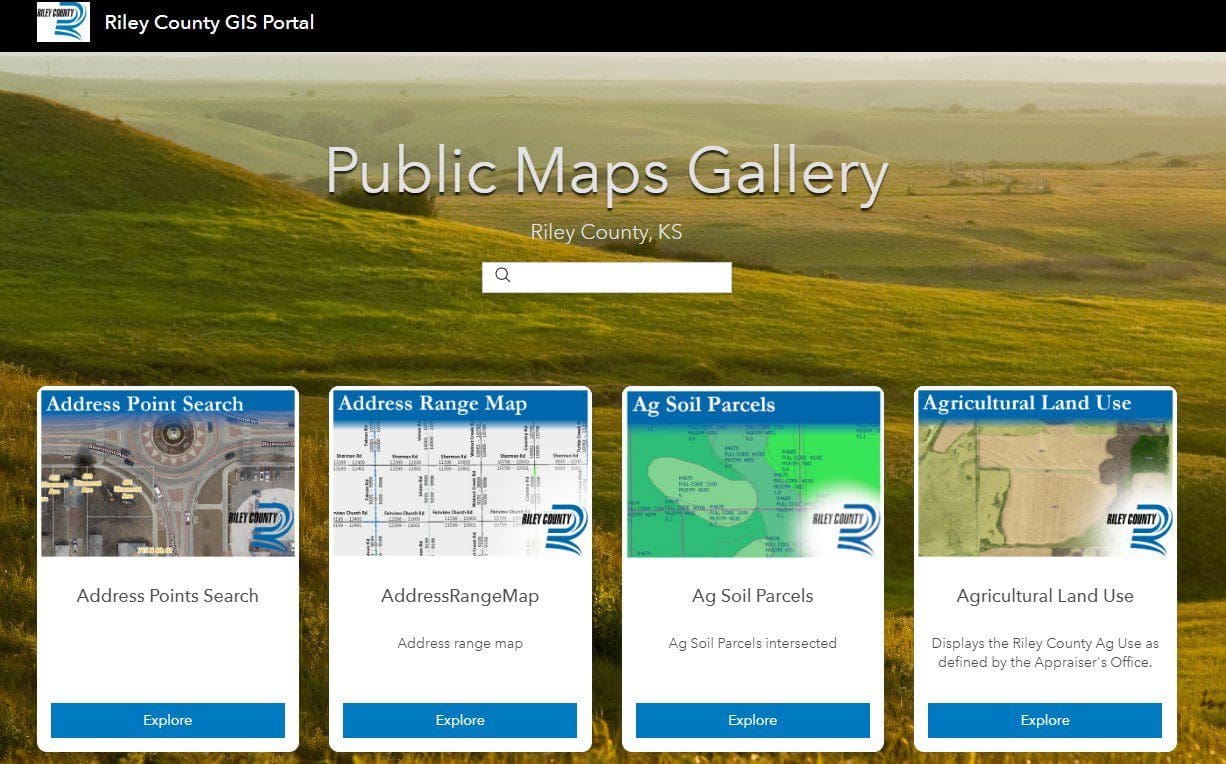
Task: Click the "Ag Soil Parcels intersected" description text
Action: [x=751, y=643]
